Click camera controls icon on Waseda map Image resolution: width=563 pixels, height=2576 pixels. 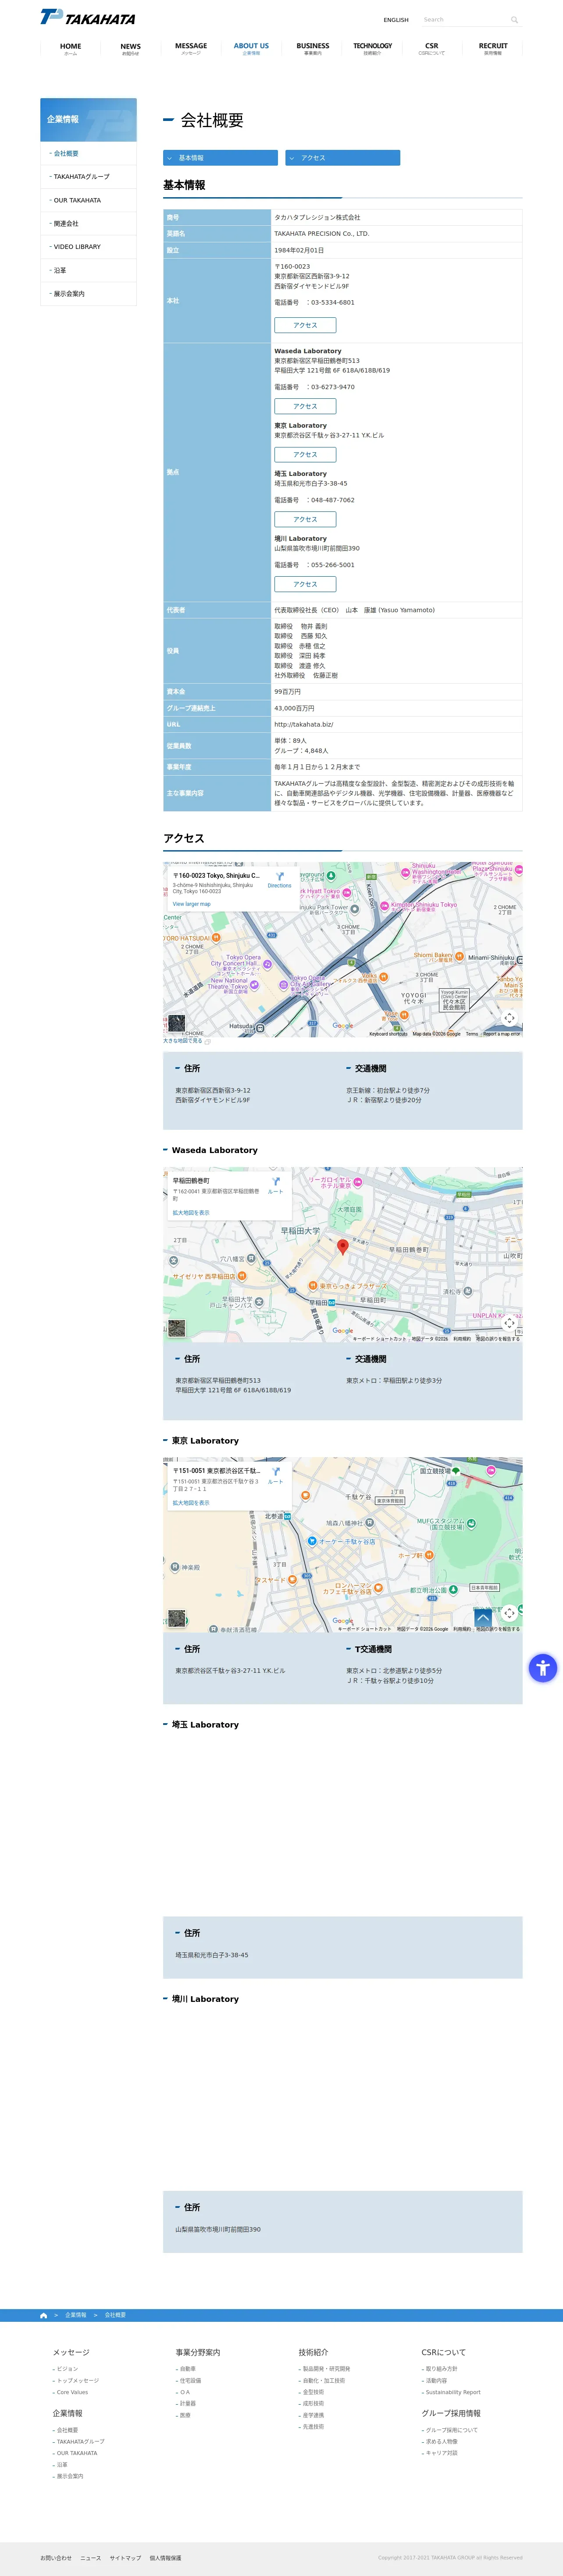[509, 1323]
